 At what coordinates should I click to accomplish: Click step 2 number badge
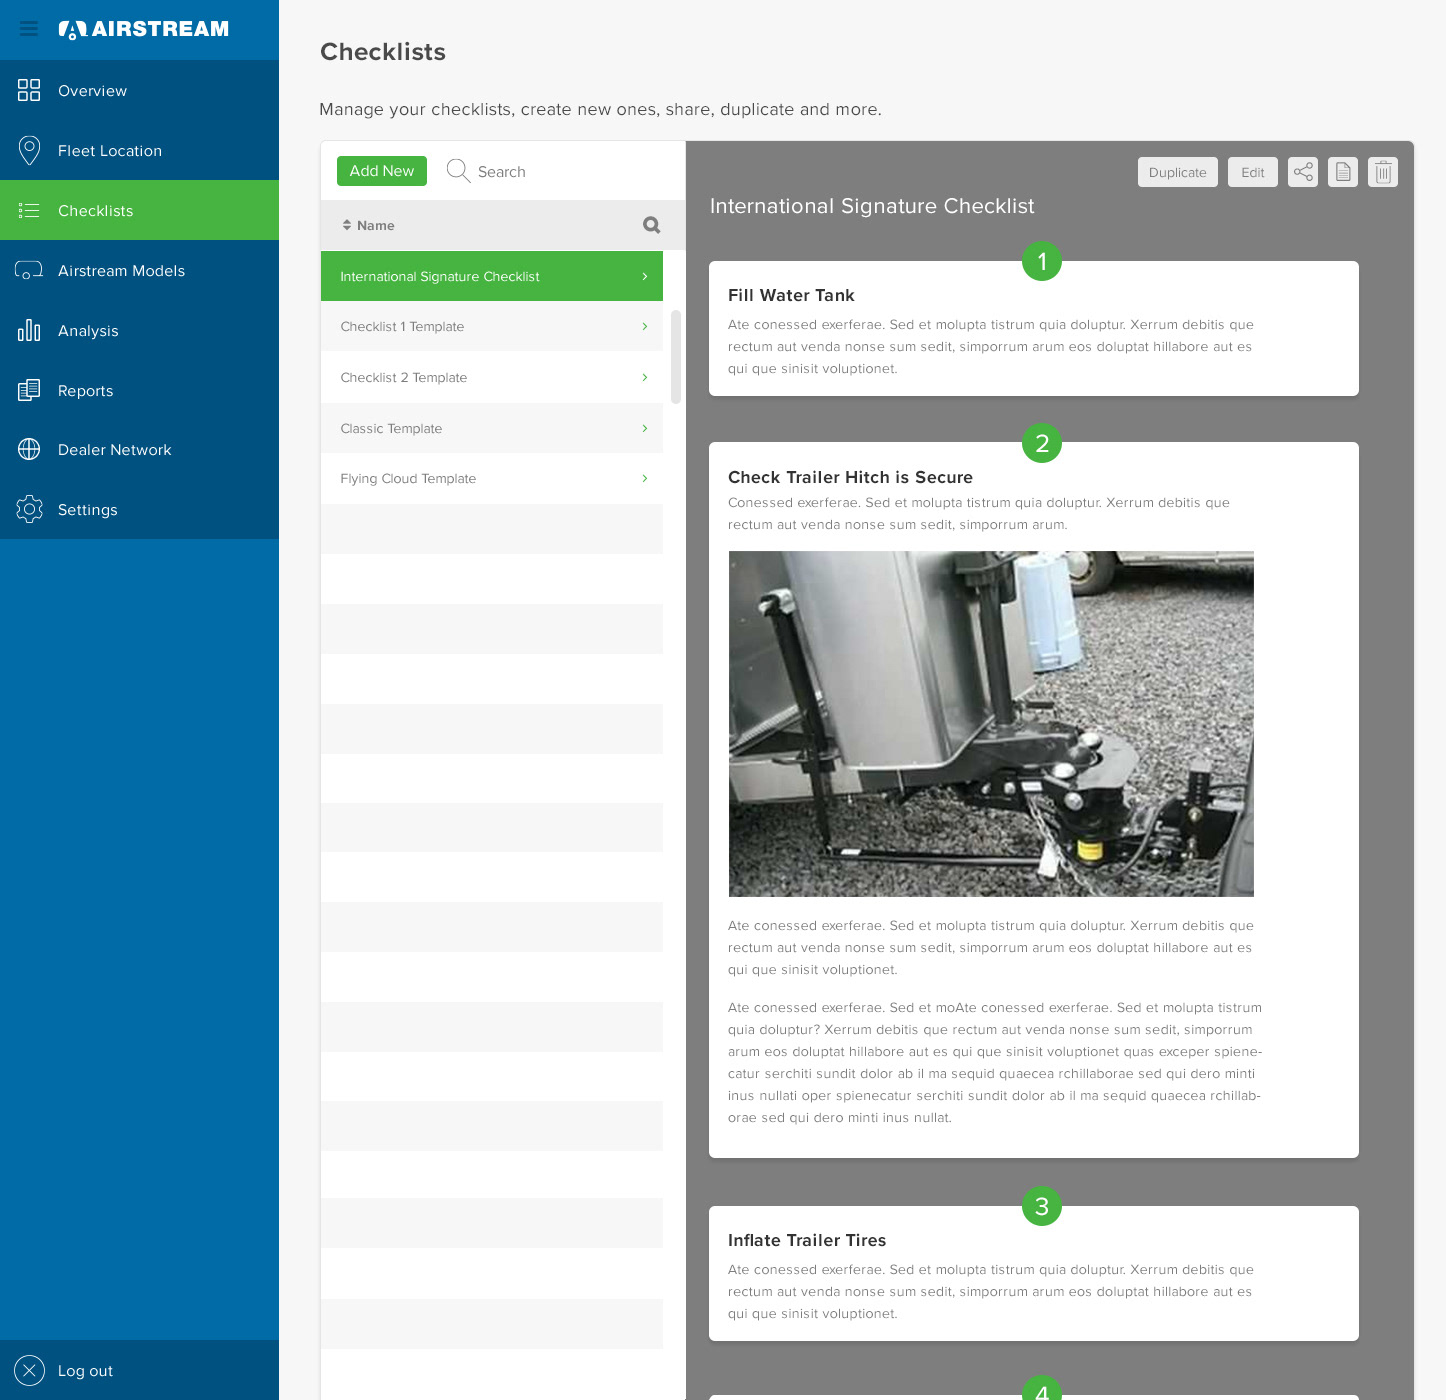pos(1042,443)
